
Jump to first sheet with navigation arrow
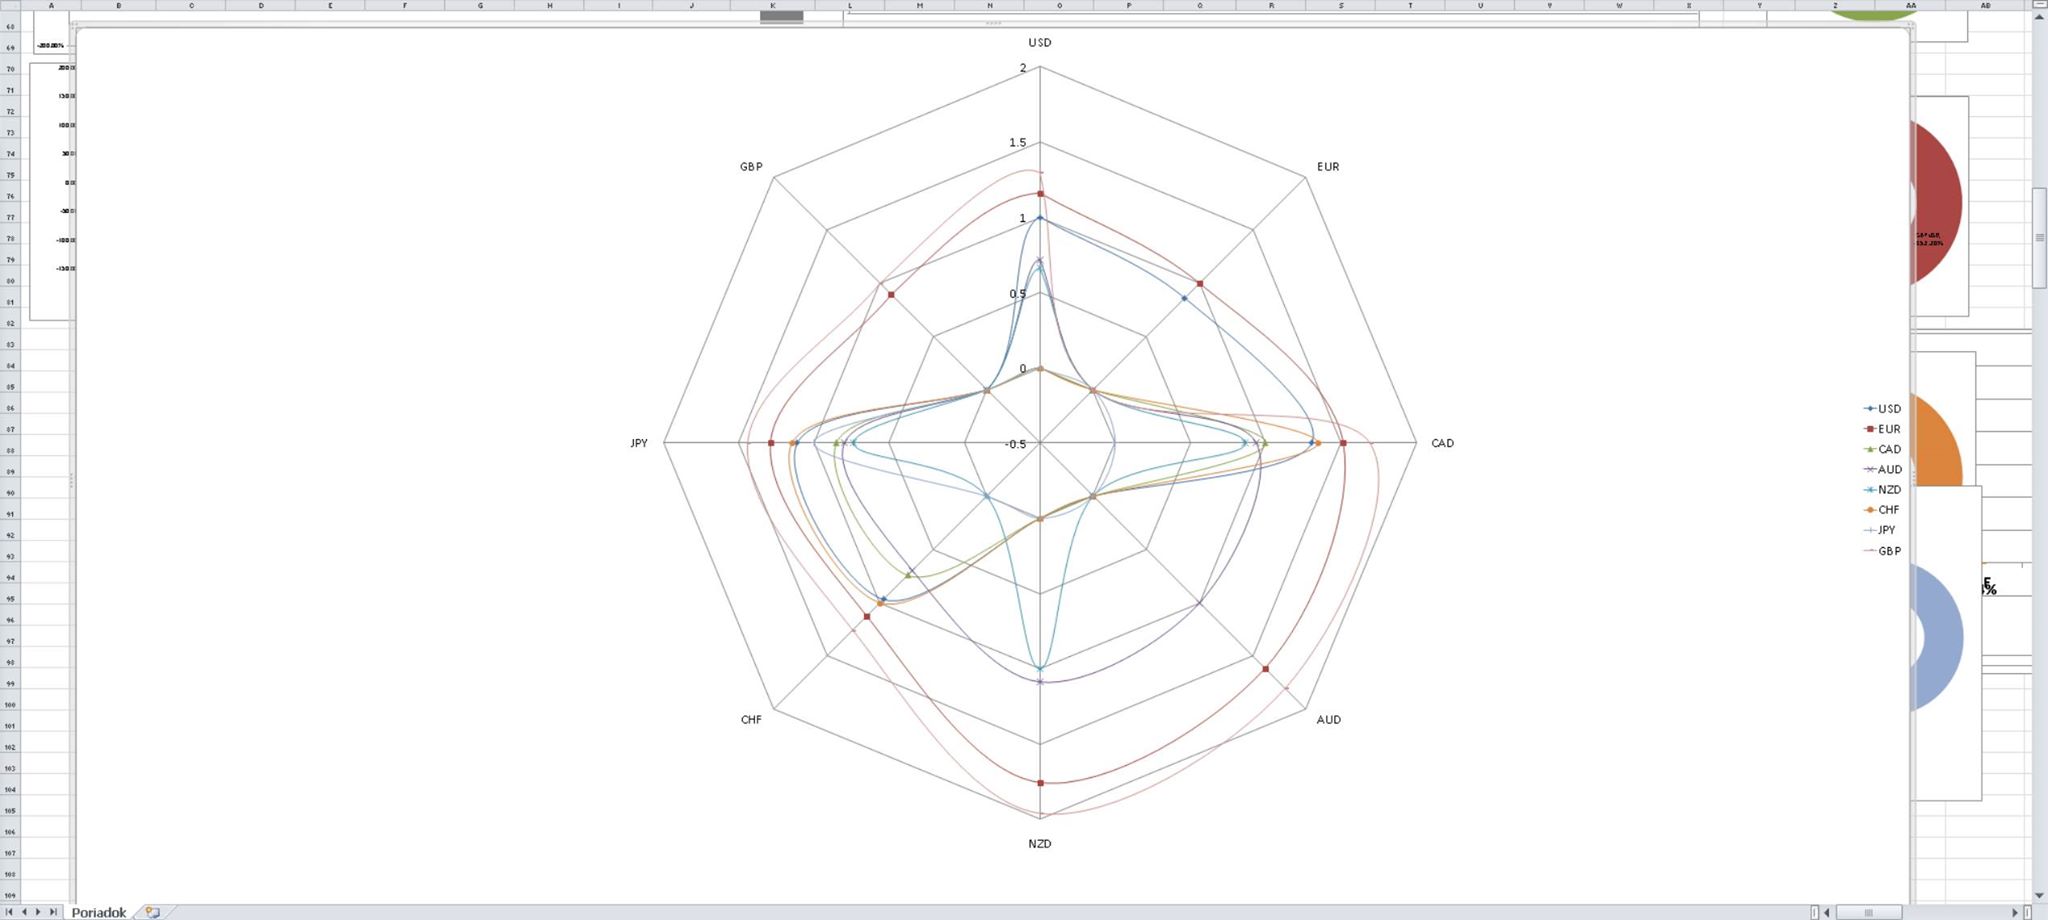11,912
